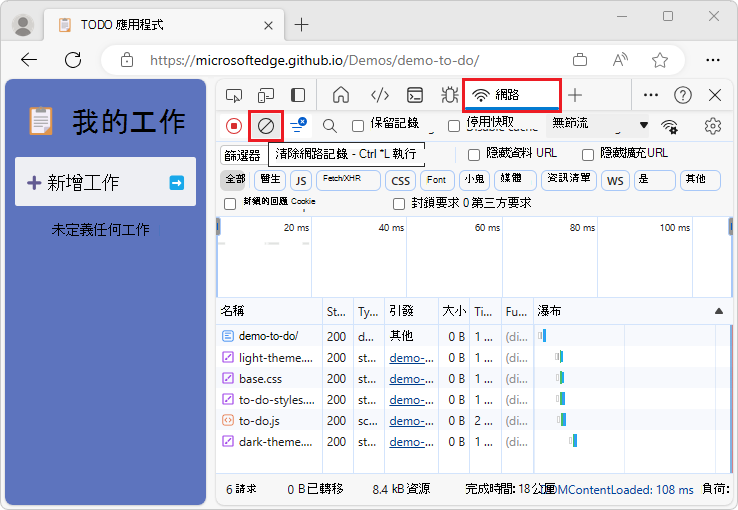Close DevTools with the X icon
738x510 pixels.
(x=714, y=96)
